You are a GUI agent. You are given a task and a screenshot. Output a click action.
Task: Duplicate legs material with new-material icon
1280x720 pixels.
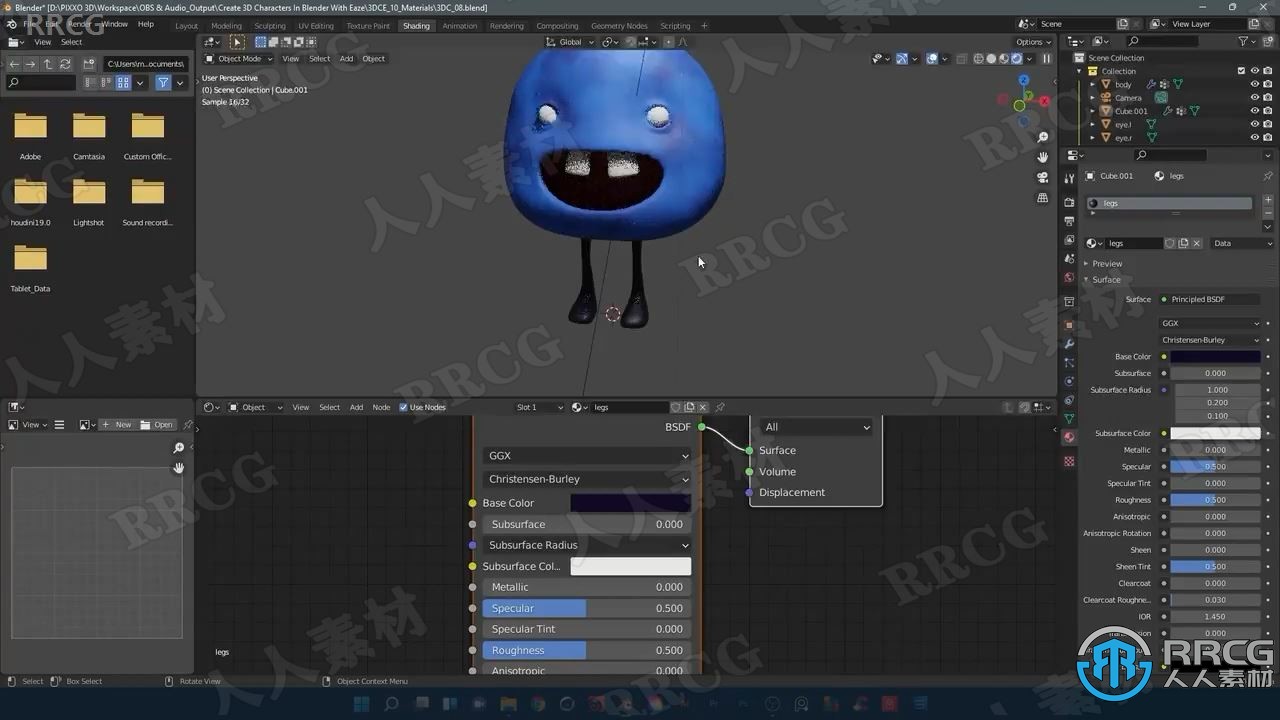[689, 407]
